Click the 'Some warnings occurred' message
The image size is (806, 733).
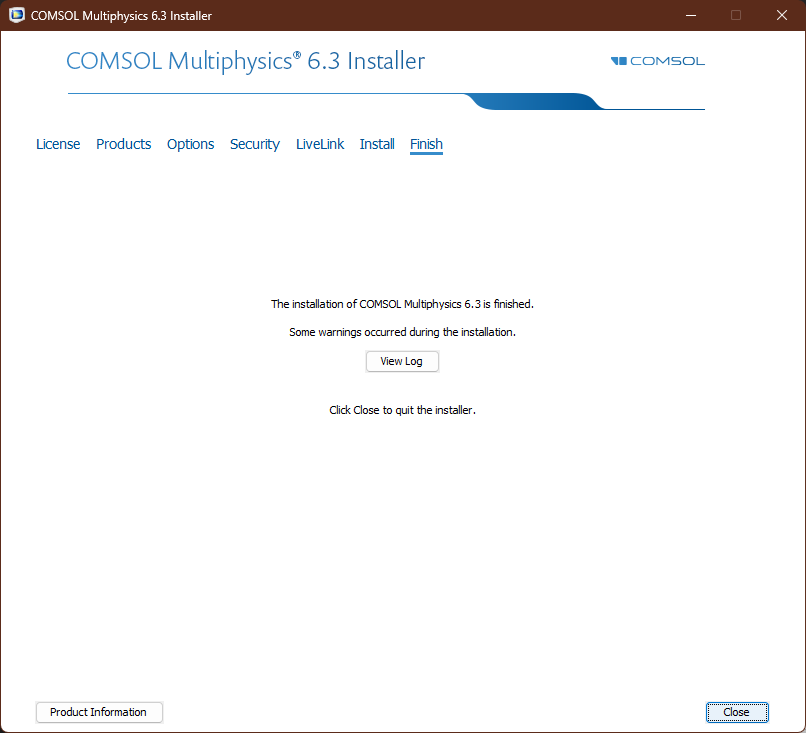point(402,332)
